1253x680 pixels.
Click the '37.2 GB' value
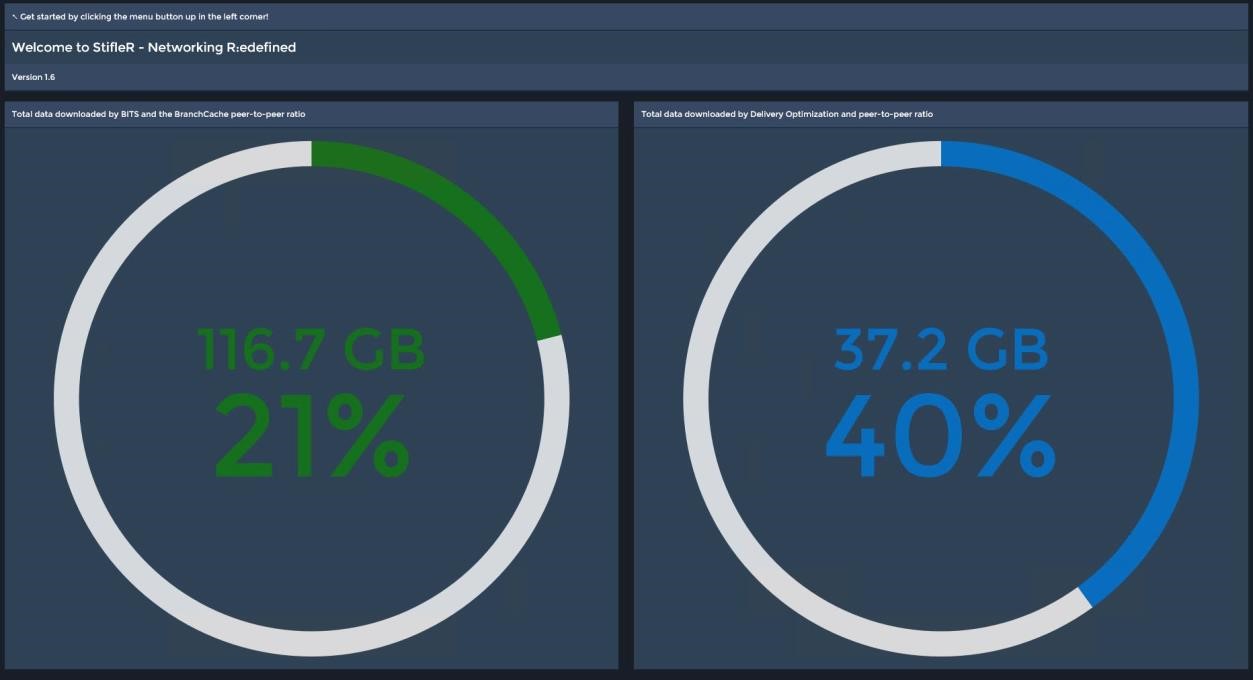941,350
